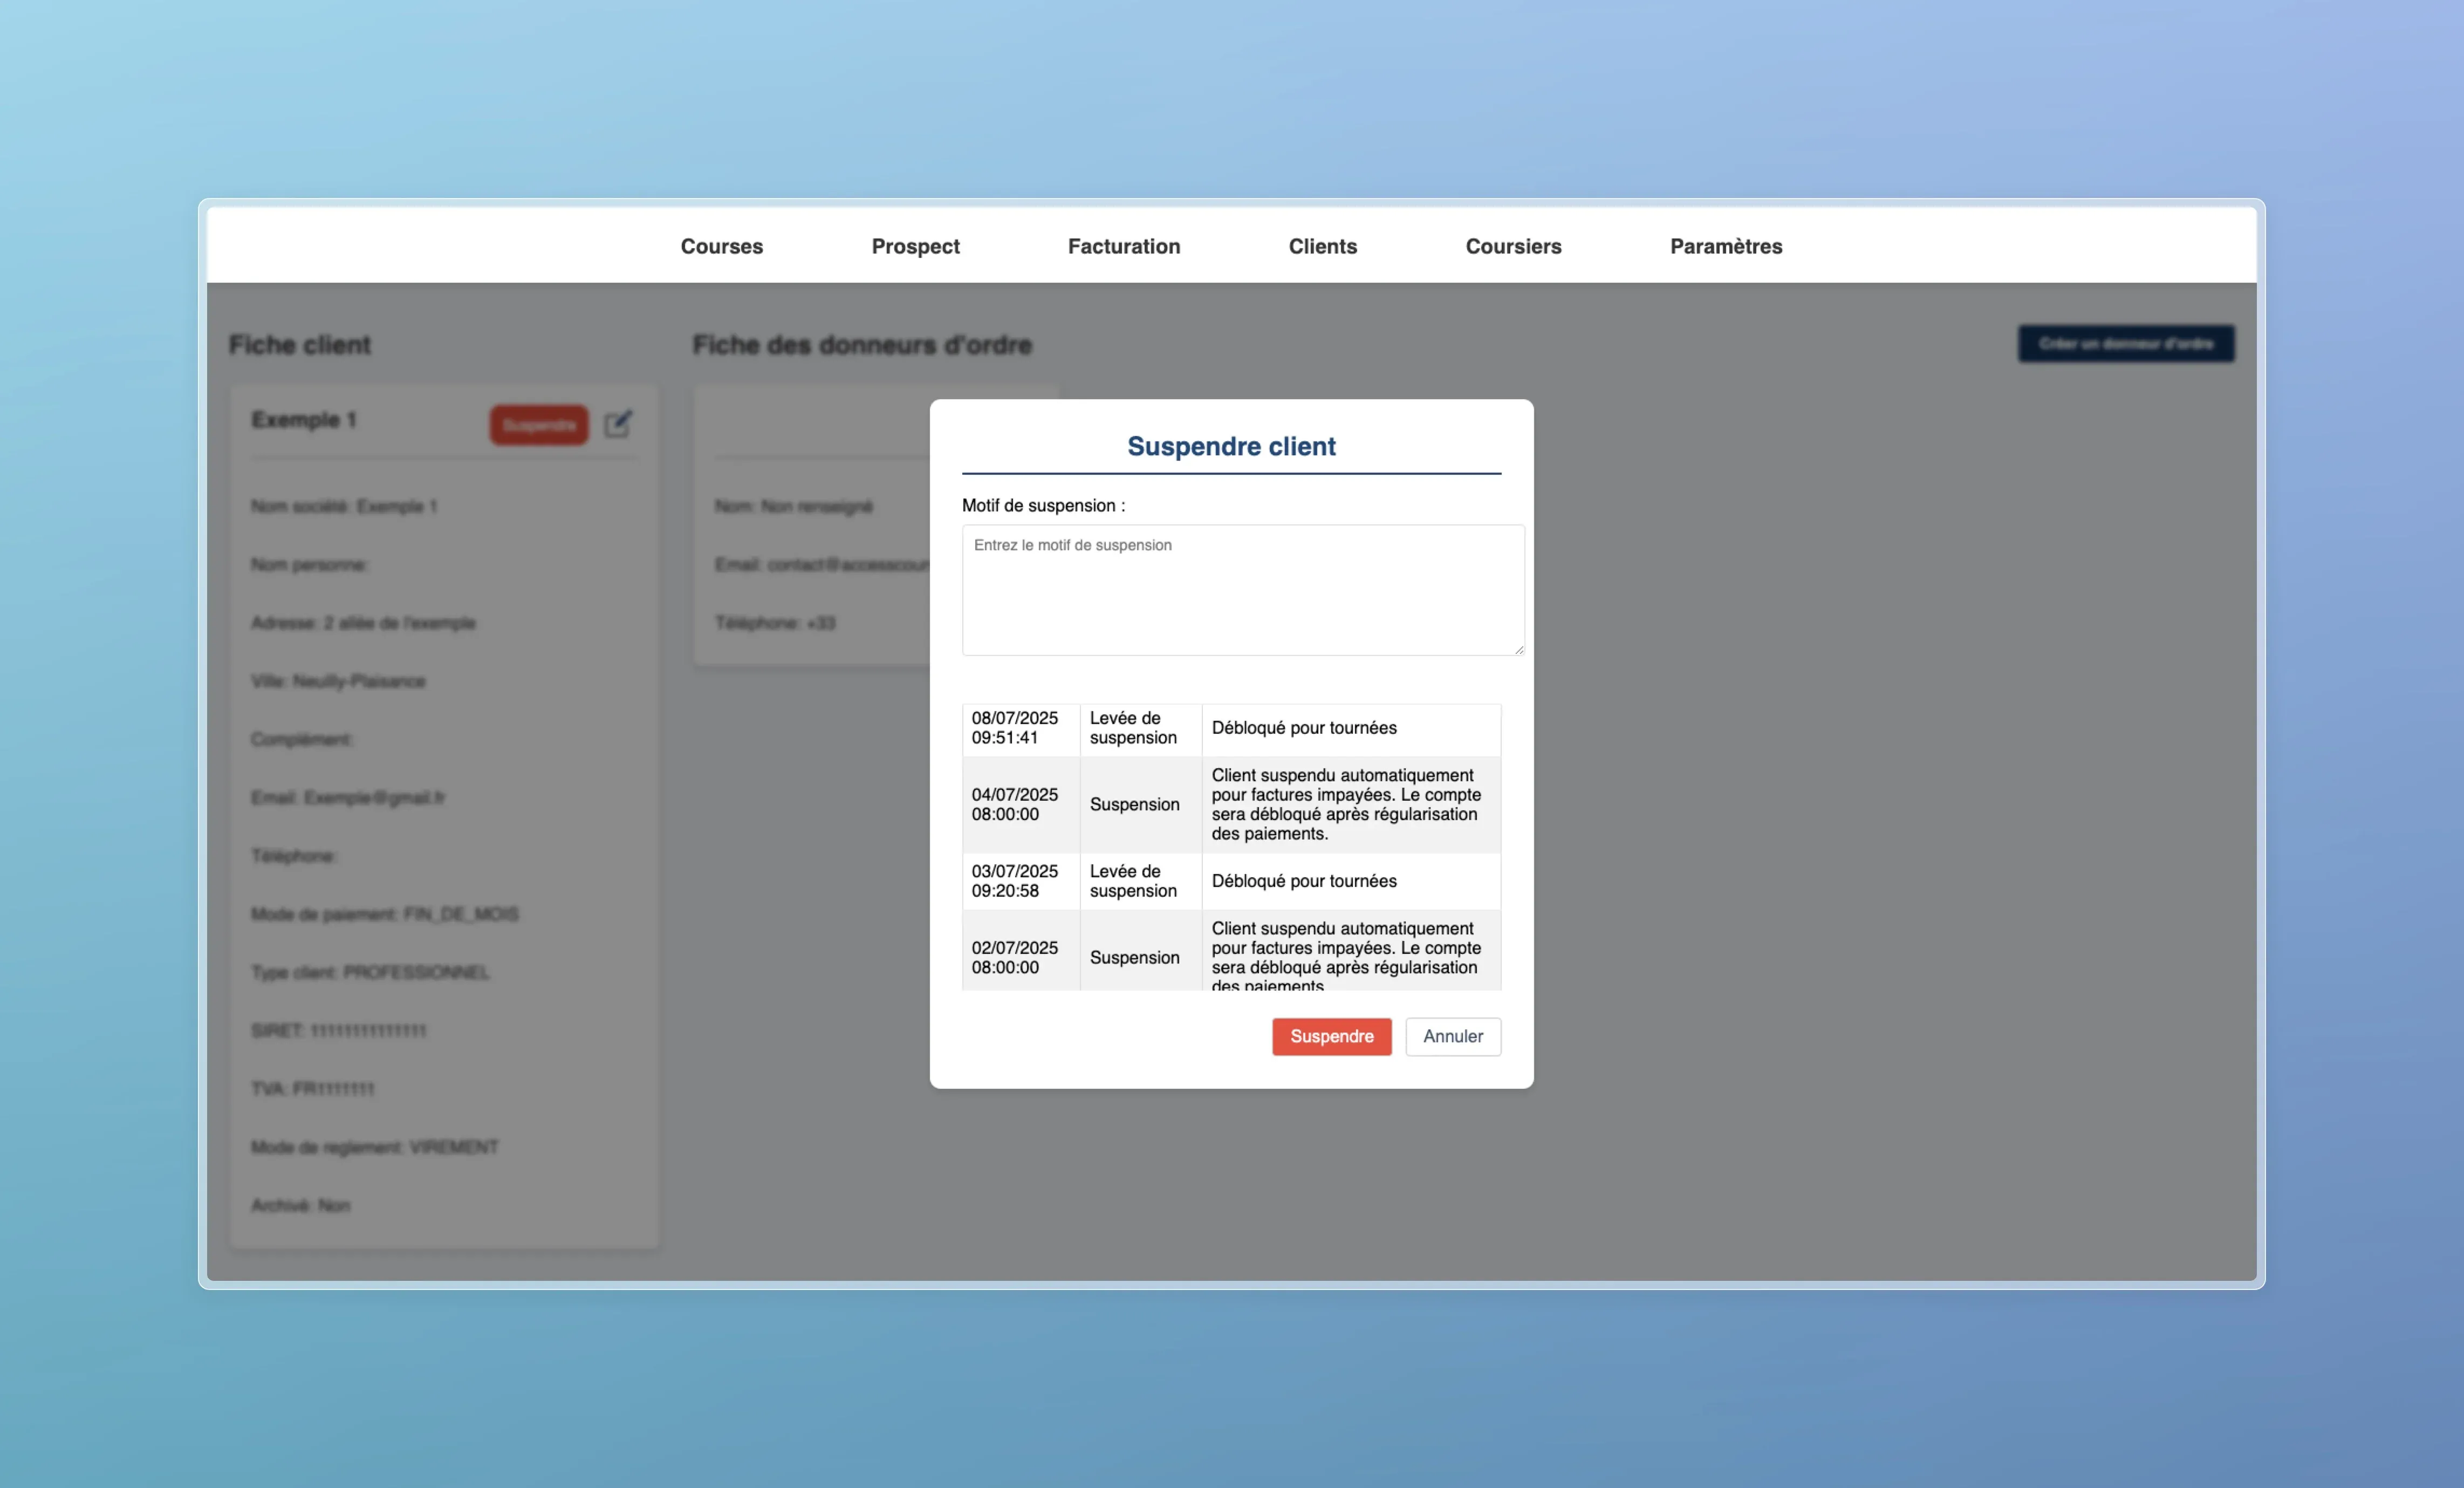
Task: Open the Facturation tab
Action: (x=1123, y=246)
